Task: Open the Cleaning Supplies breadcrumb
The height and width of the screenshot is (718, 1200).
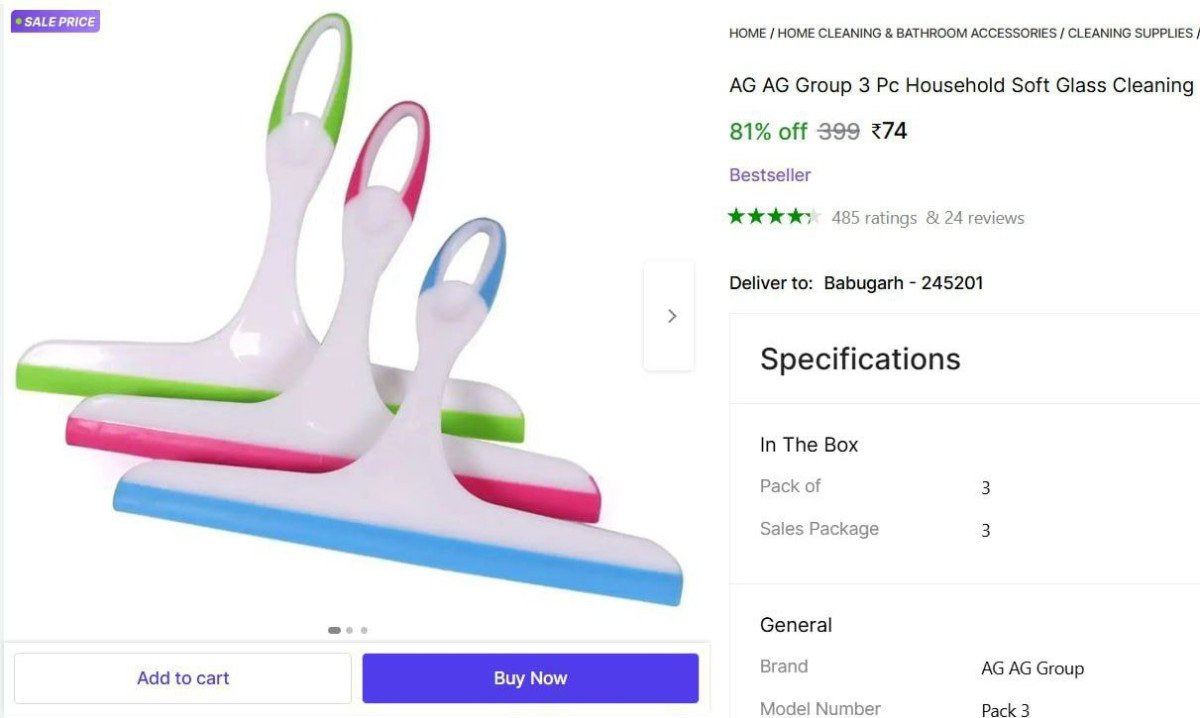Action: 1129,33
